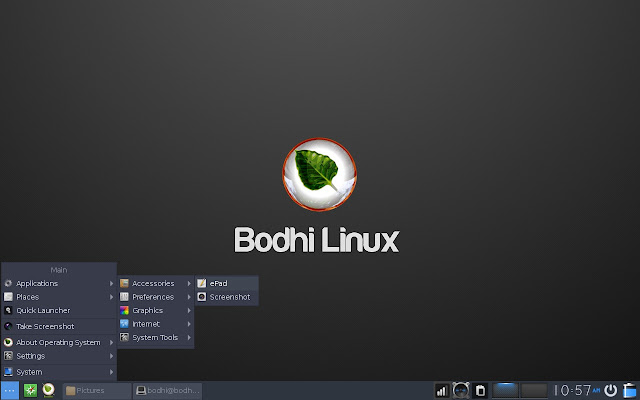Expand About Operating System submenu arrow

pyautogui.click(x=111, y=342)
